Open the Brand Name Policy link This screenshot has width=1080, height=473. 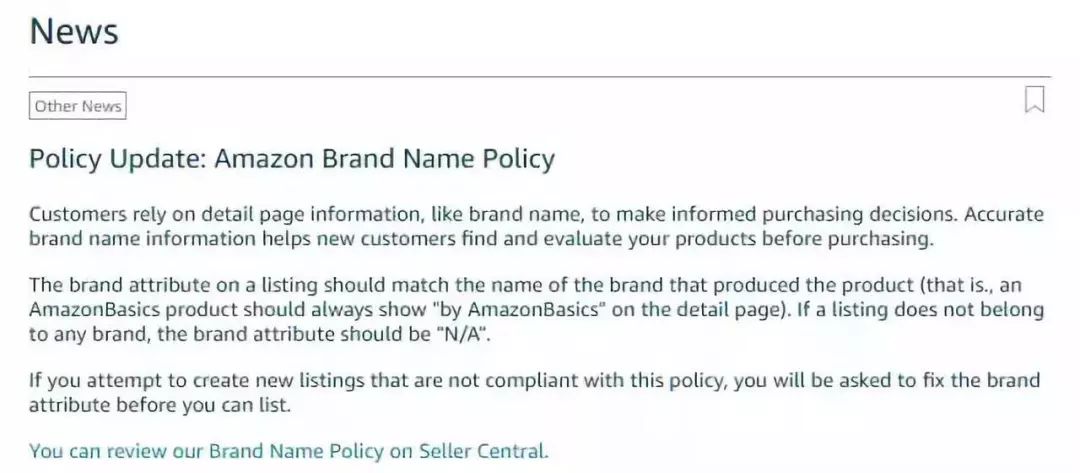tap(289, 451)
